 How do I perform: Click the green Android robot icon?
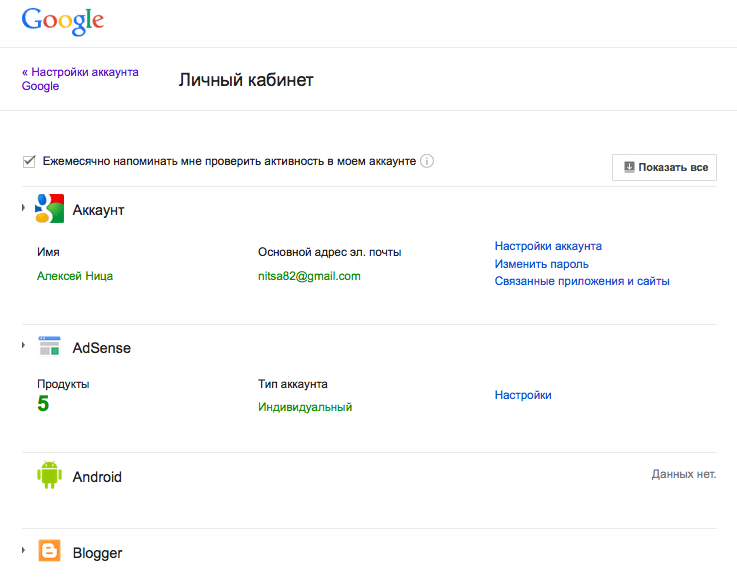(x=50, y=476)
